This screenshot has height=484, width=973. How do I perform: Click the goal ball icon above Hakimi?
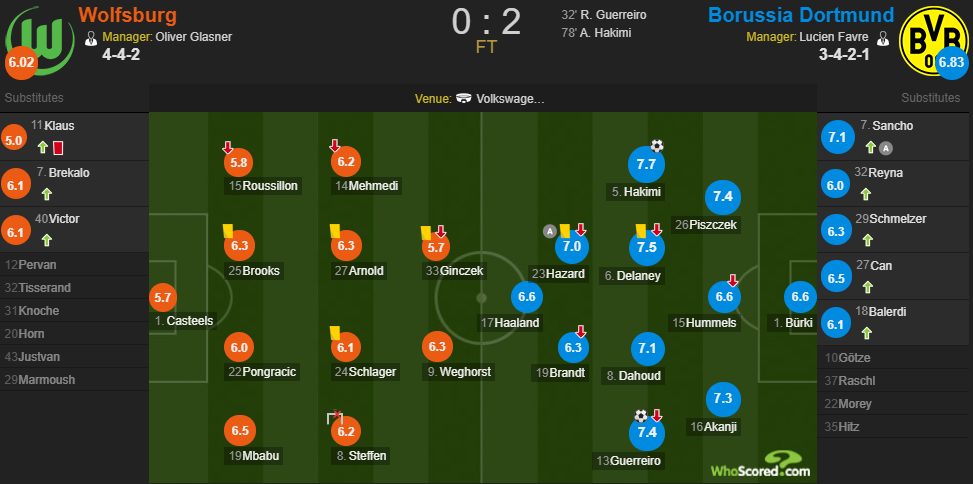pos(657,146)
